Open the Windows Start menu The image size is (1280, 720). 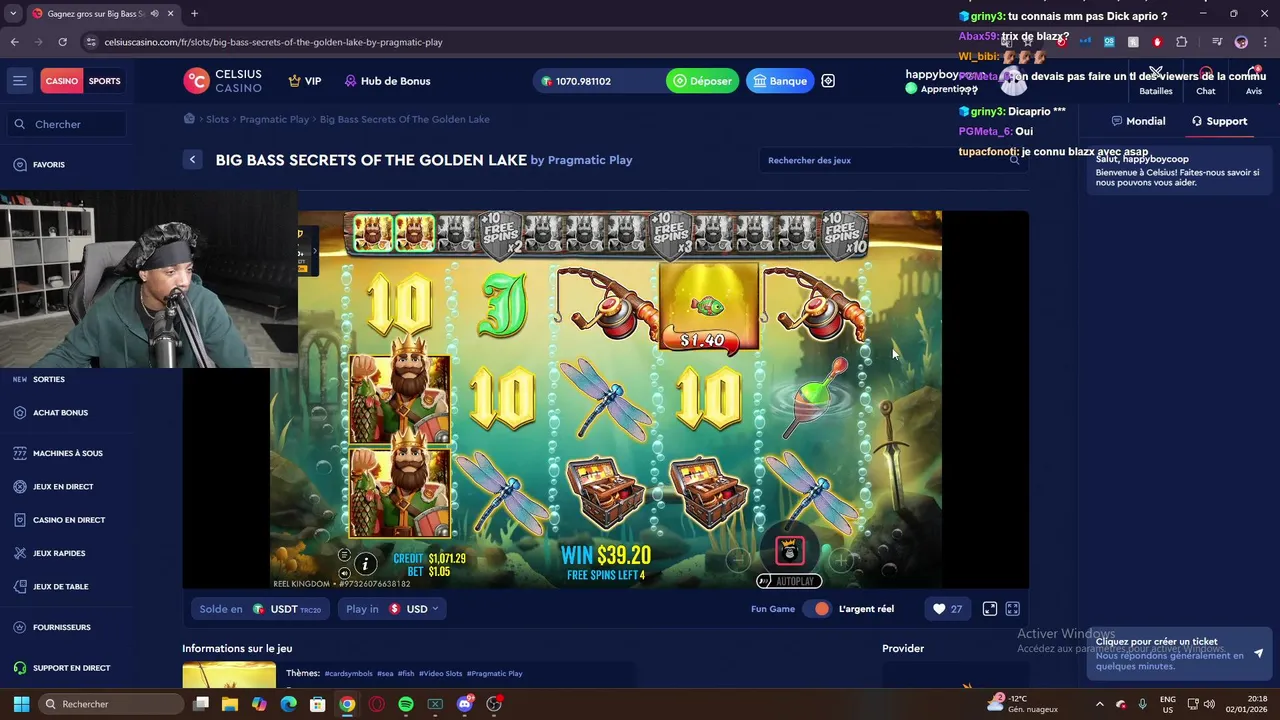21,704
